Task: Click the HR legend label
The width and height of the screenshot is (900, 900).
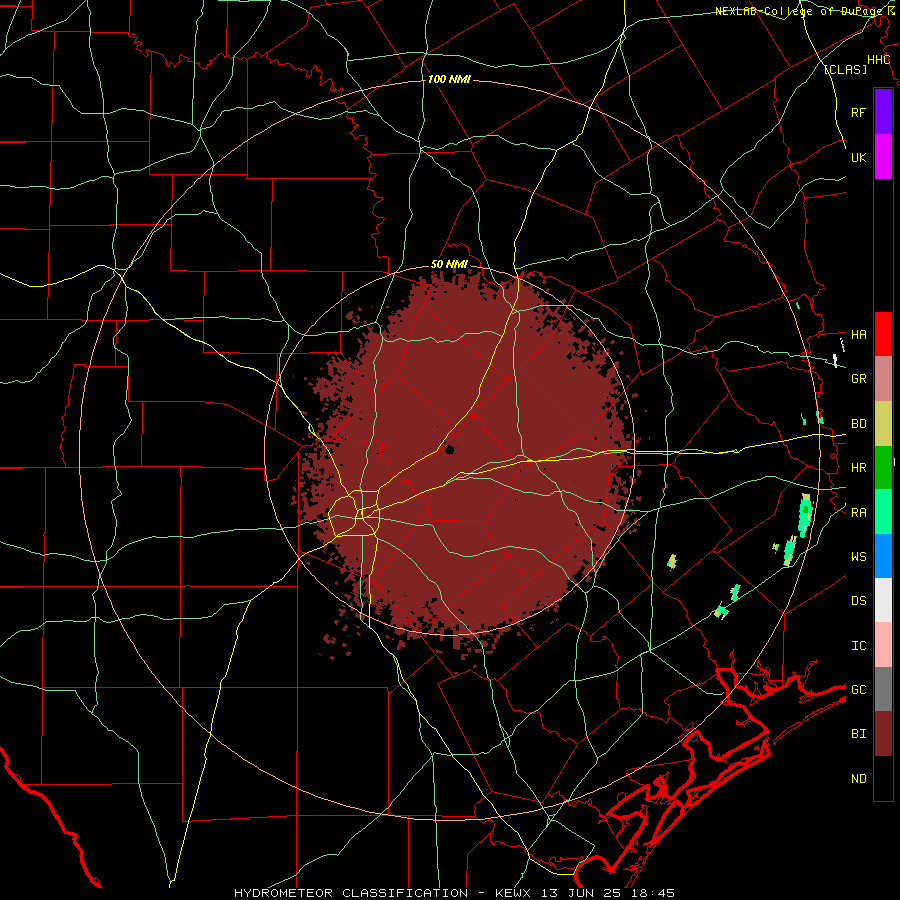Action: (x=858, y=468)
